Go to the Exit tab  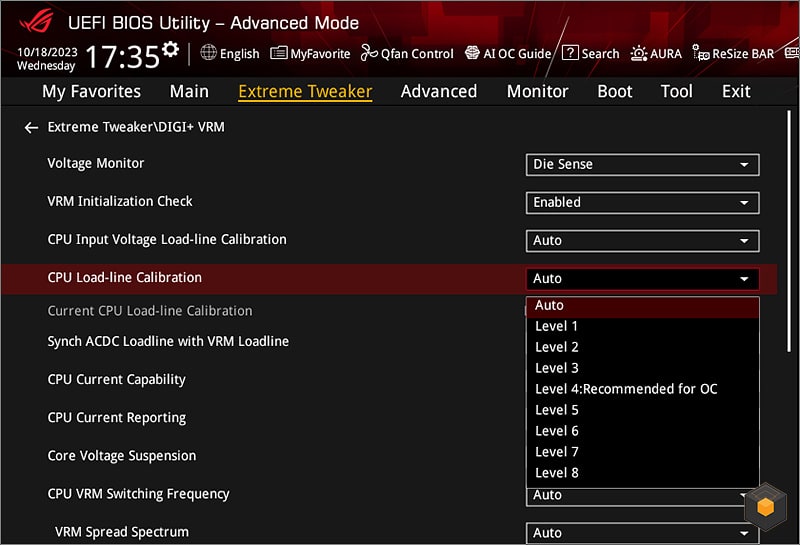click(x=736, y=91)
